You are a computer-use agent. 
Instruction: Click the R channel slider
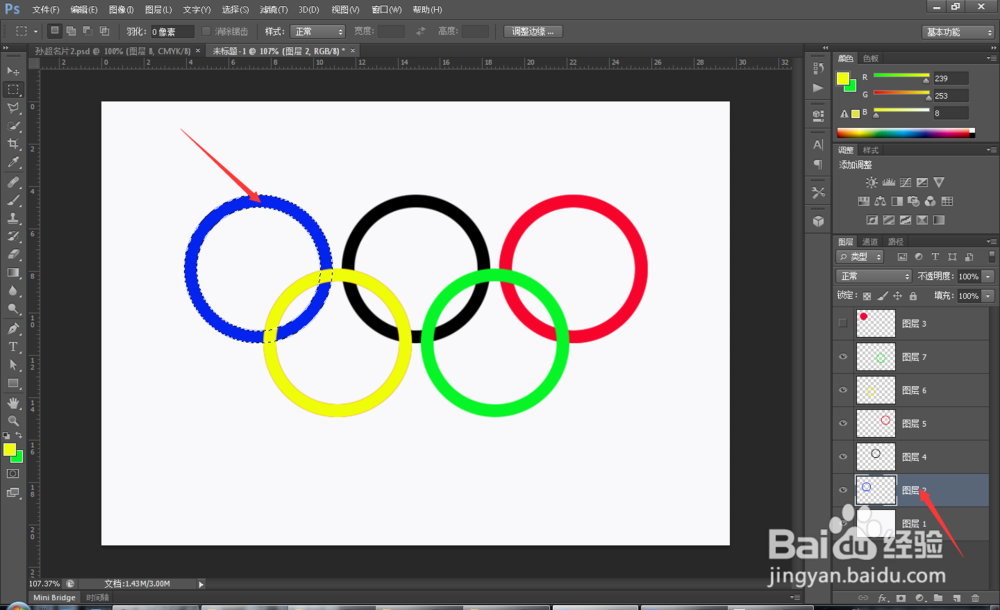click(901, 75)
